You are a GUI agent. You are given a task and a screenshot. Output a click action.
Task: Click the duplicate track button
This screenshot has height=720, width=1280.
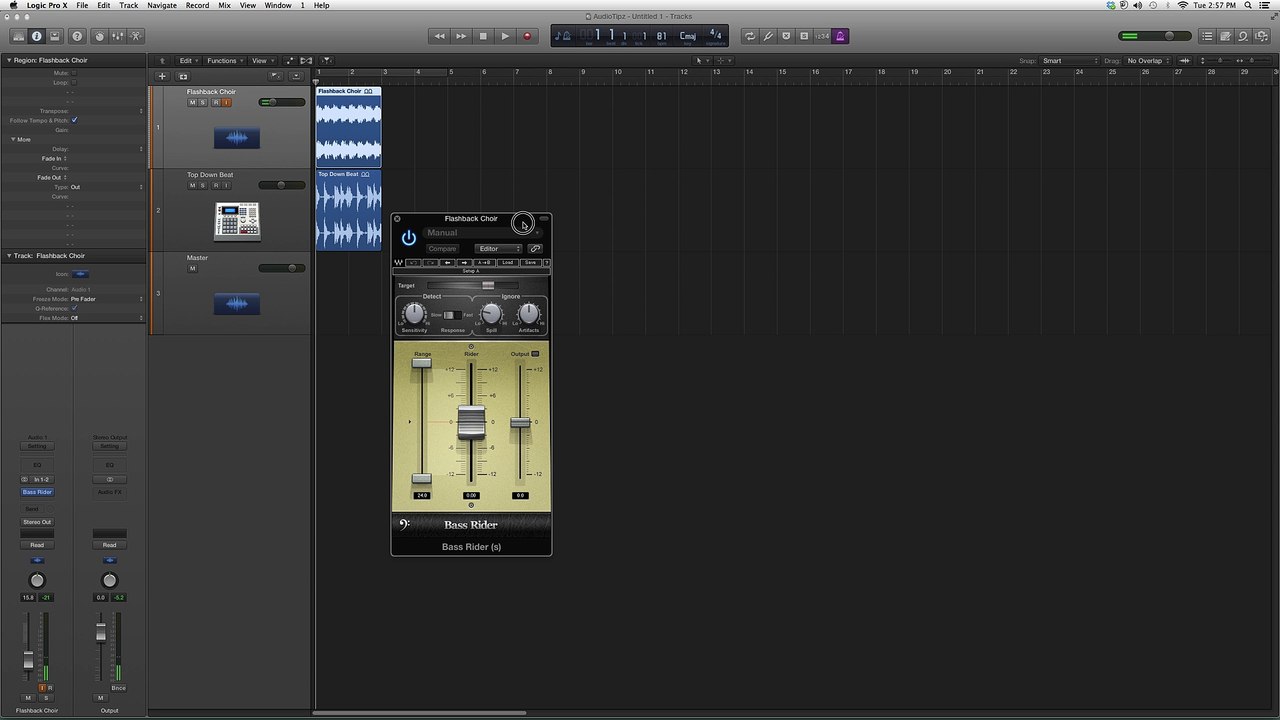183,76
